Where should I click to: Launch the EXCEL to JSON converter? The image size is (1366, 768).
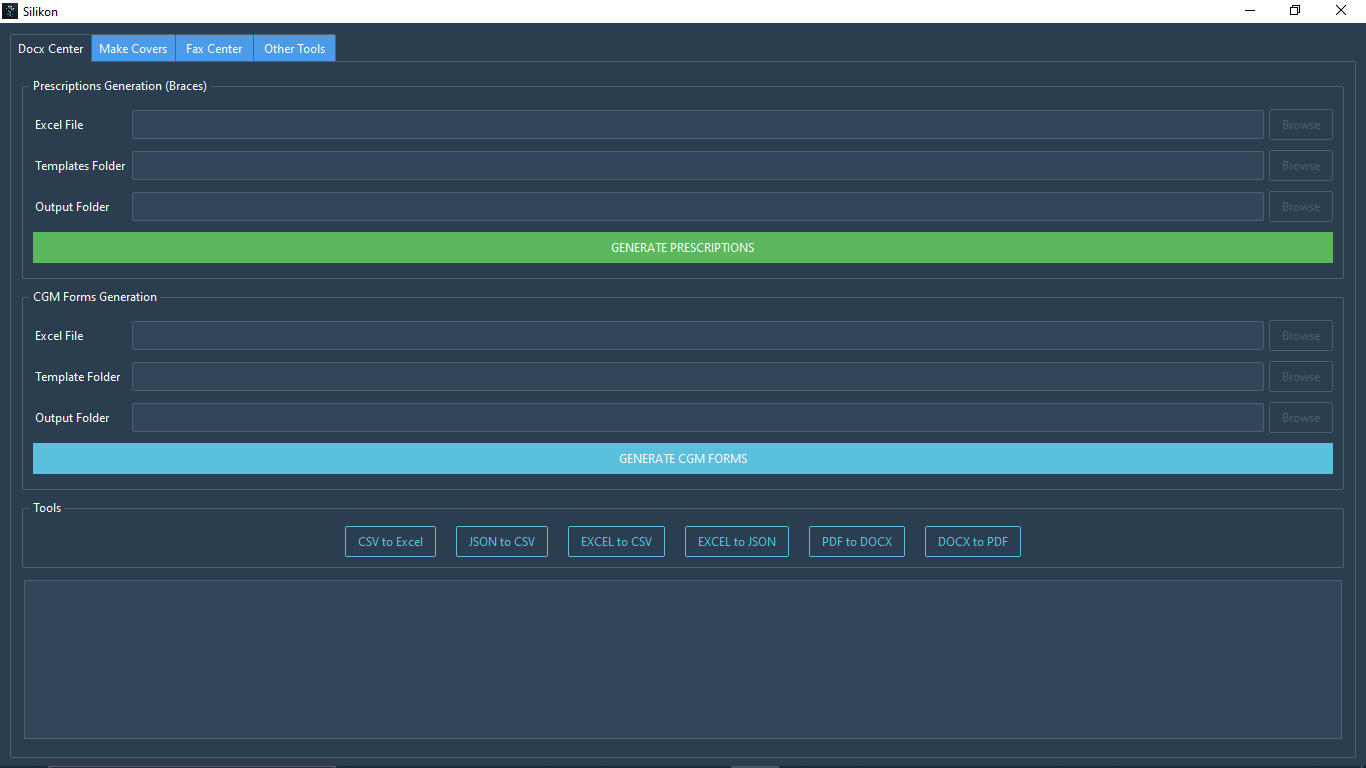click(x=737, y=542)
